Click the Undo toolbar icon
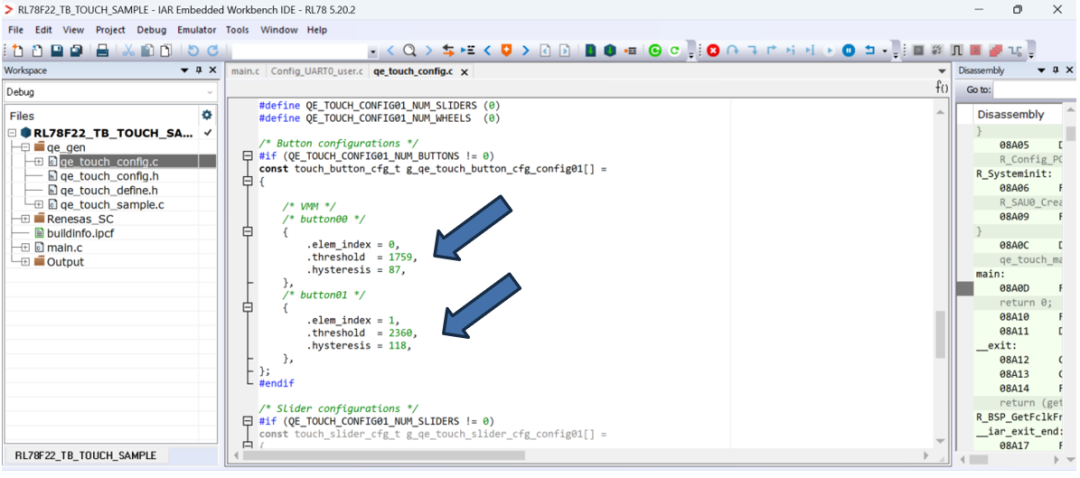Screen dimensions: 1080x478 (x=192, y=50)
